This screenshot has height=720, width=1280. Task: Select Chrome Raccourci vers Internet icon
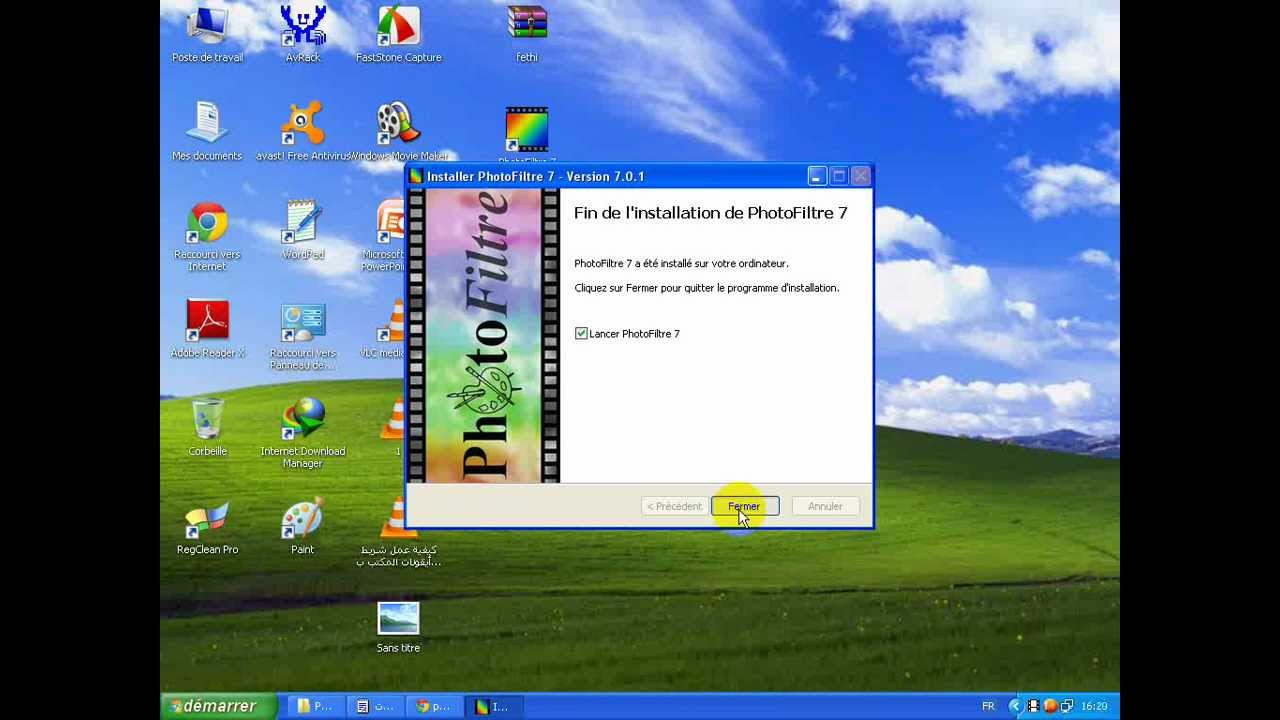(x=208, y=236)
